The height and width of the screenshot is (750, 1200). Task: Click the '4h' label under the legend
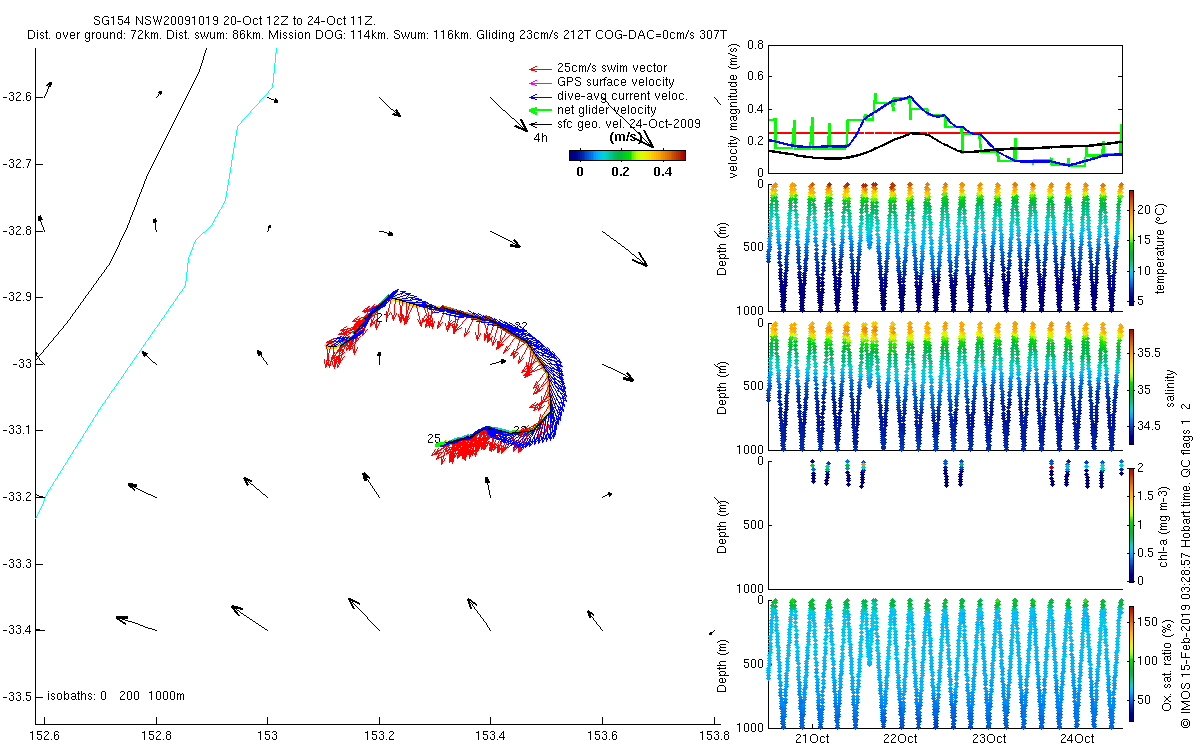[540, 138]
